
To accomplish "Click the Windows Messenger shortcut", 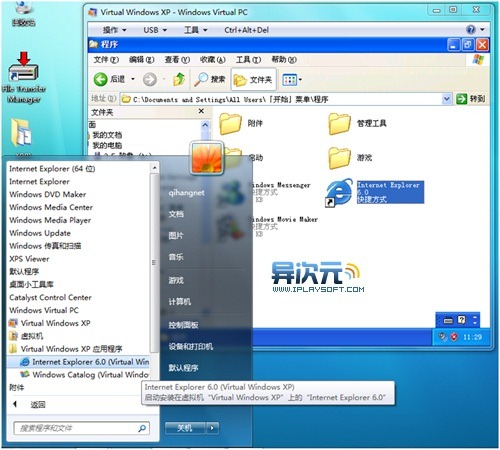I will tap(280, 192).
